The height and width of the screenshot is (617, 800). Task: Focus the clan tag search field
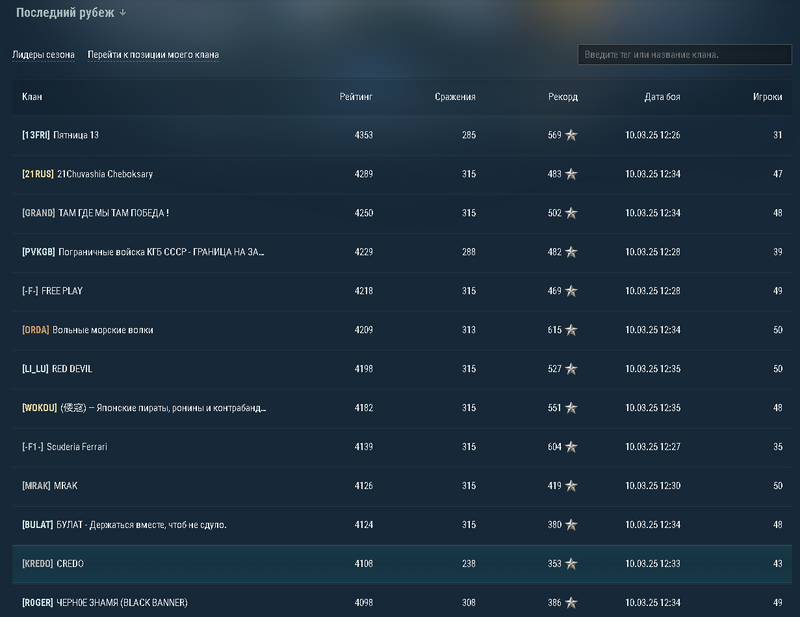[x=684, y=55]
